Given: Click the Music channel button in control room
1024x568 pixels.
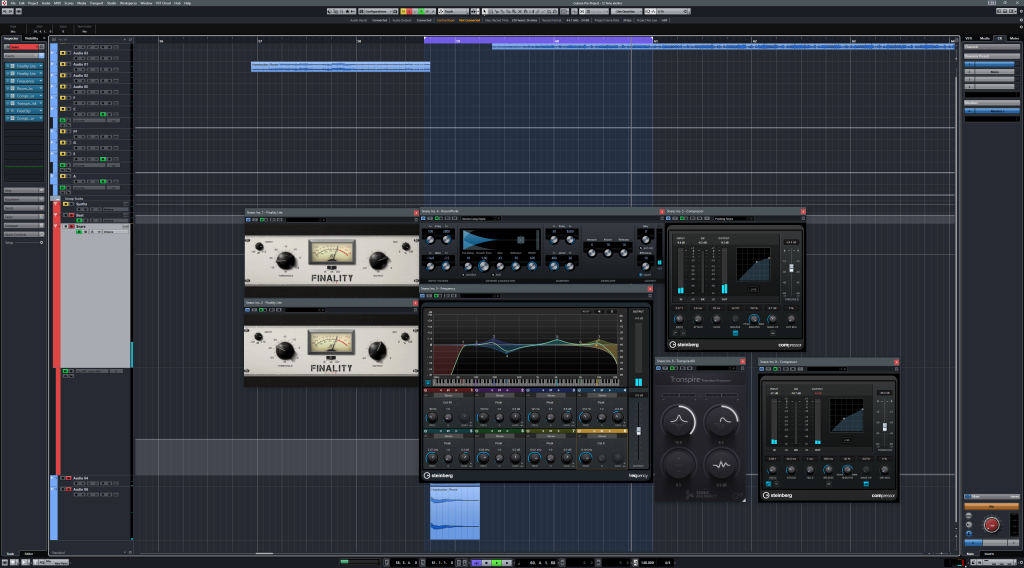Looking at the screenshot, I should pos(993,72).
